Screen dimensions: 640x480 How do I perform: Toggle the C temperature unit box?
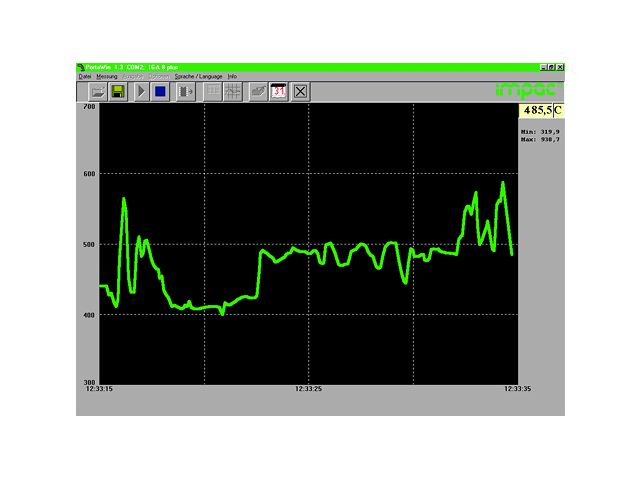point(558,110)
